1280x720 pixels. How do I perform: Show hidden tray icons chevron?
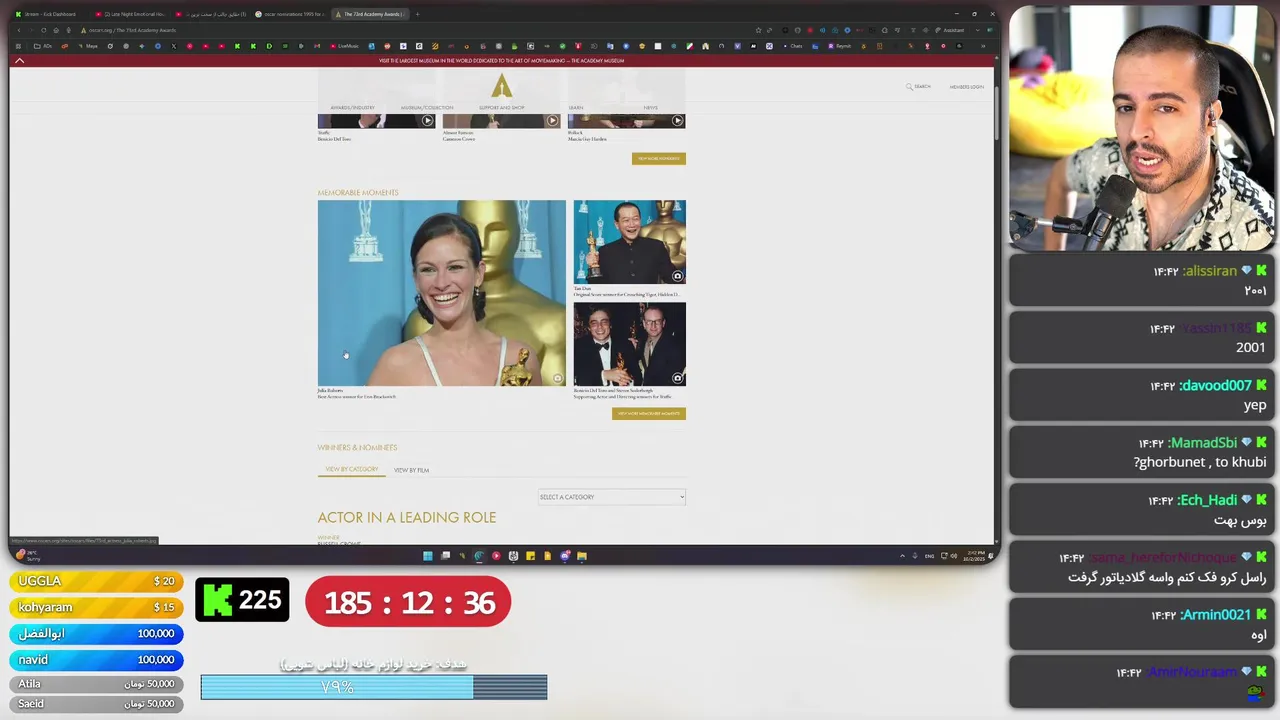coord(902,556)
